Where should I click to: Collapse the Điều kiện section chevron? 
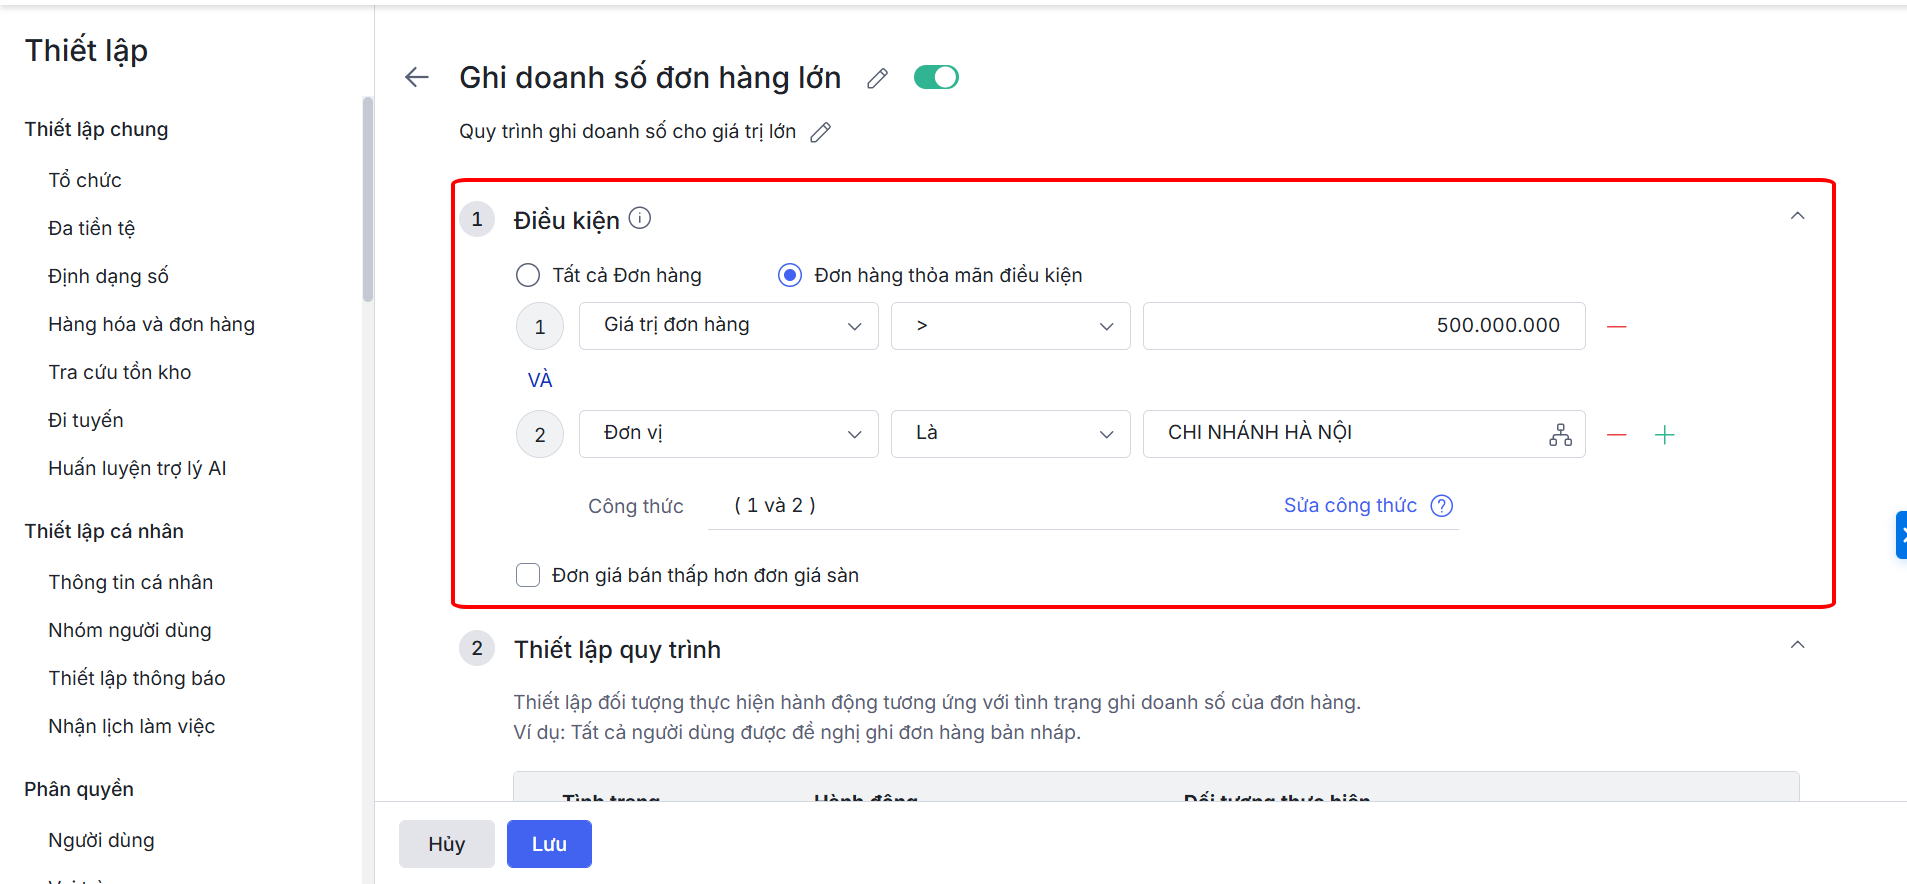coord(1797,216)
